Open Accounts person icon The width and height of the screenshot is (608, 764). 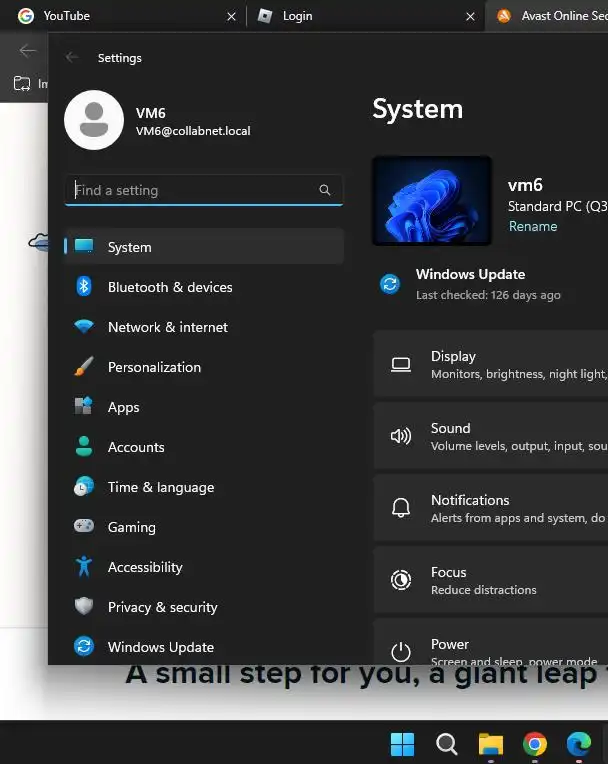coord(84,446)
